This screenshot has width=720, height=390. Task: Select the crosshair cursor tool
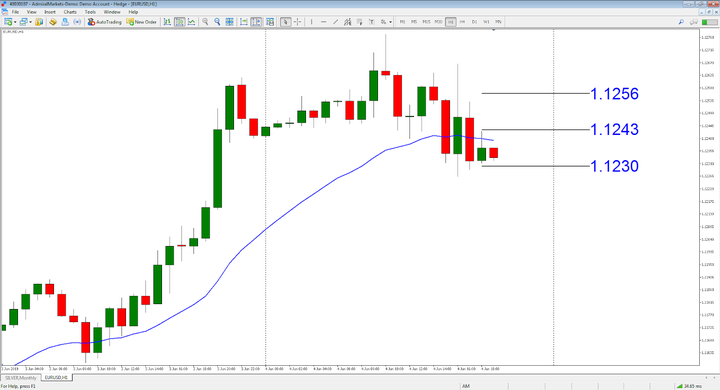pos(298,22)
